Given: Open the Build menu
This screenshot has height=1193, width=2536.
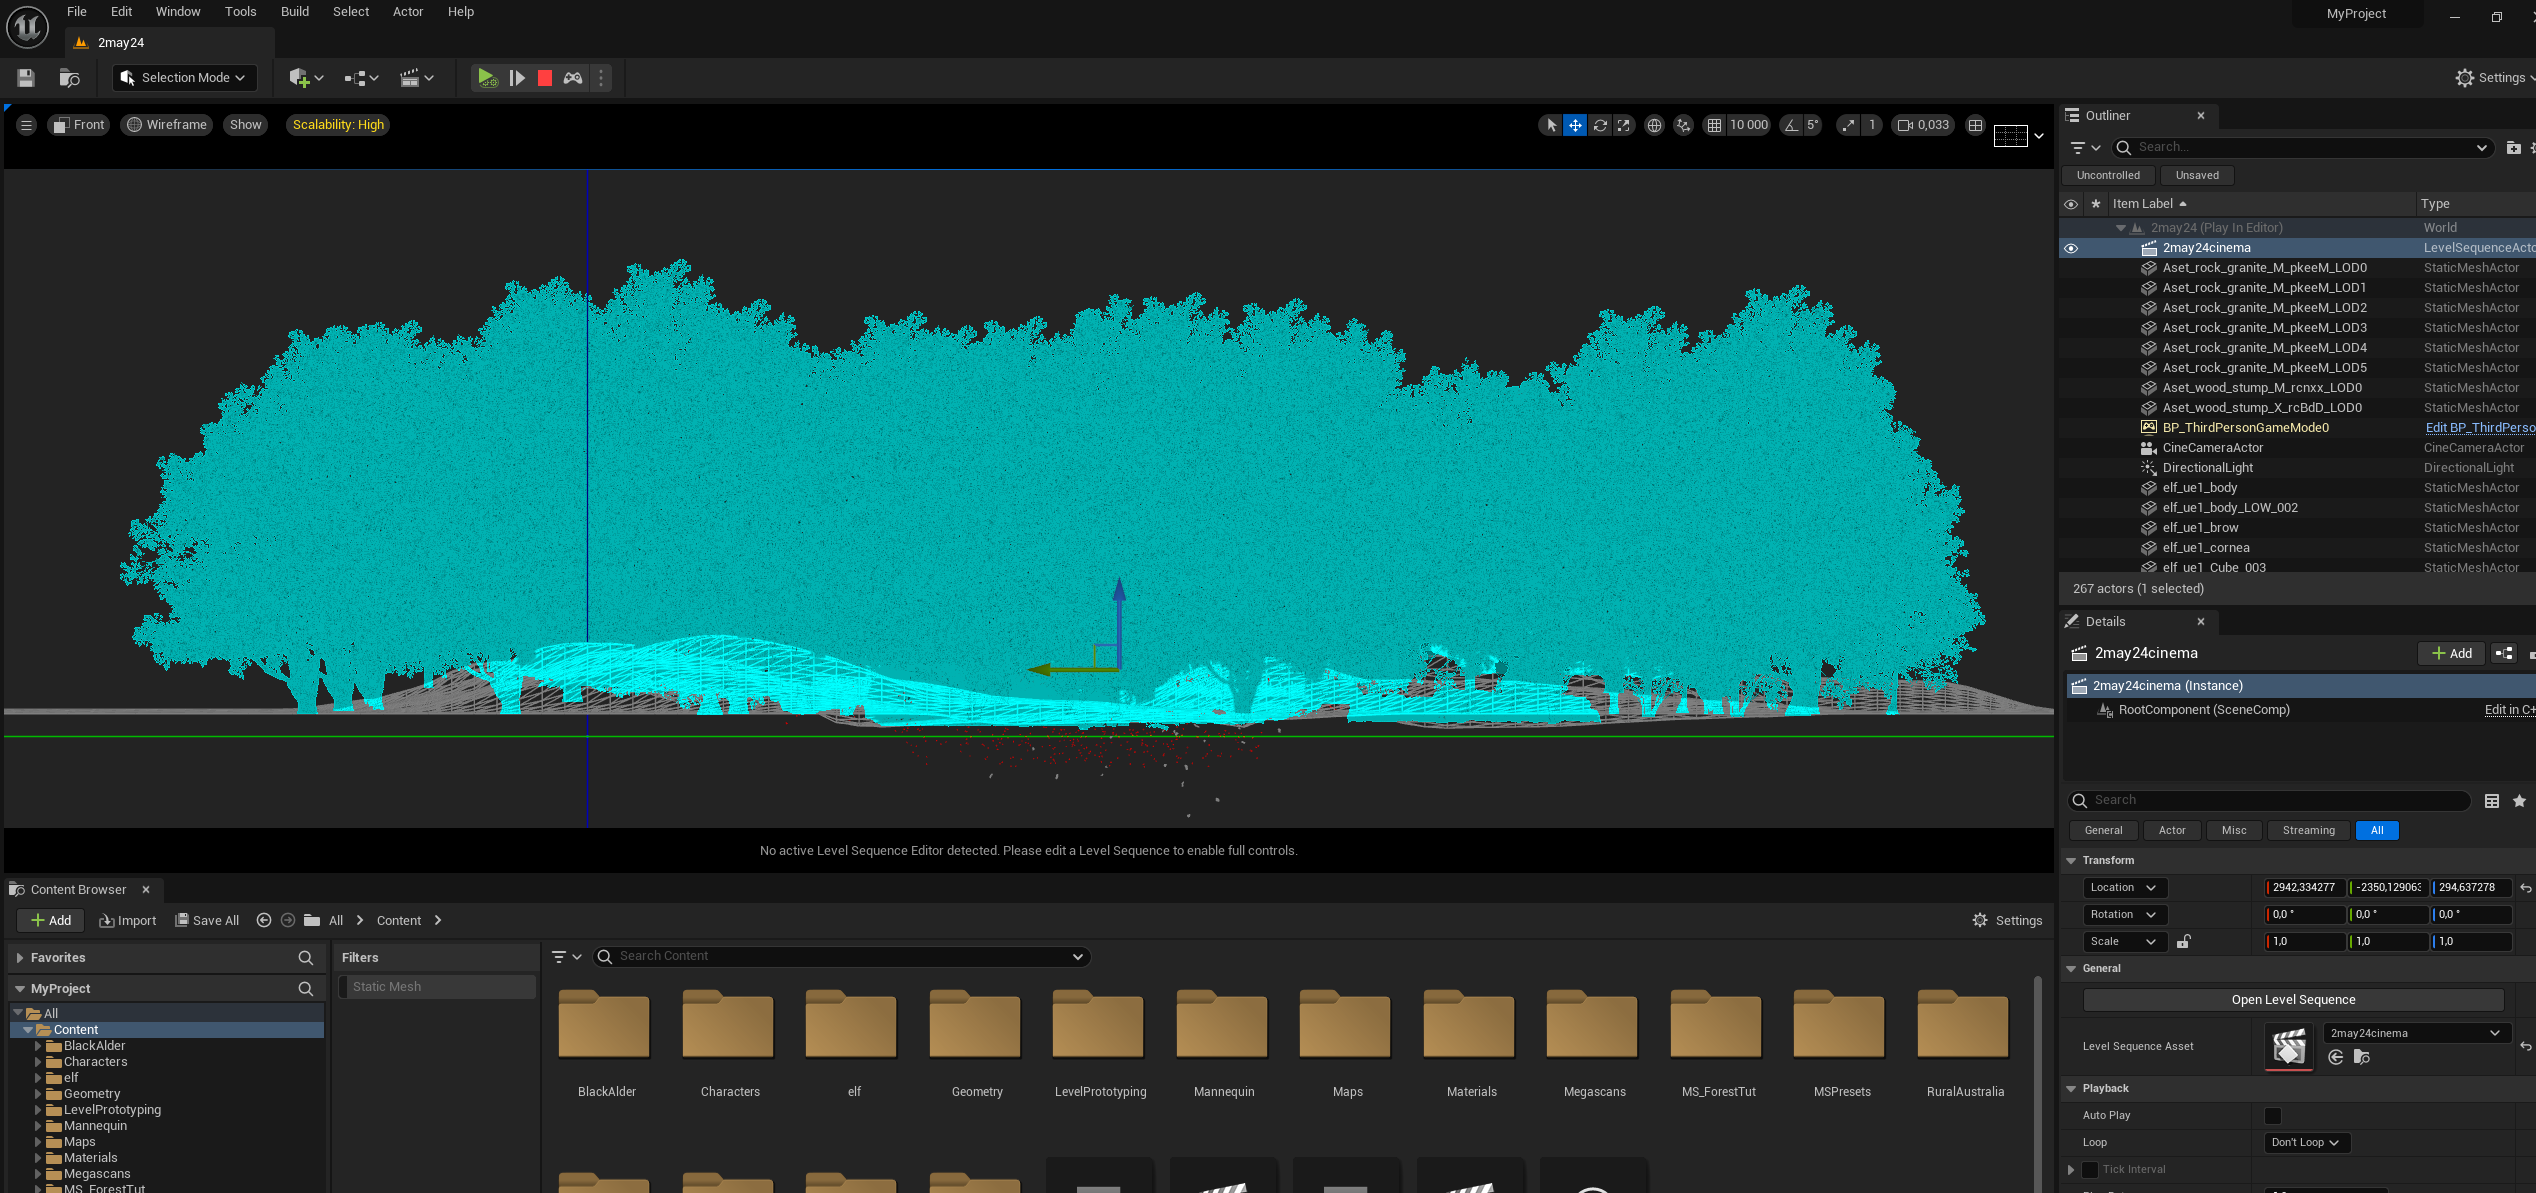Looking at the screenshot, I should 294,12.
